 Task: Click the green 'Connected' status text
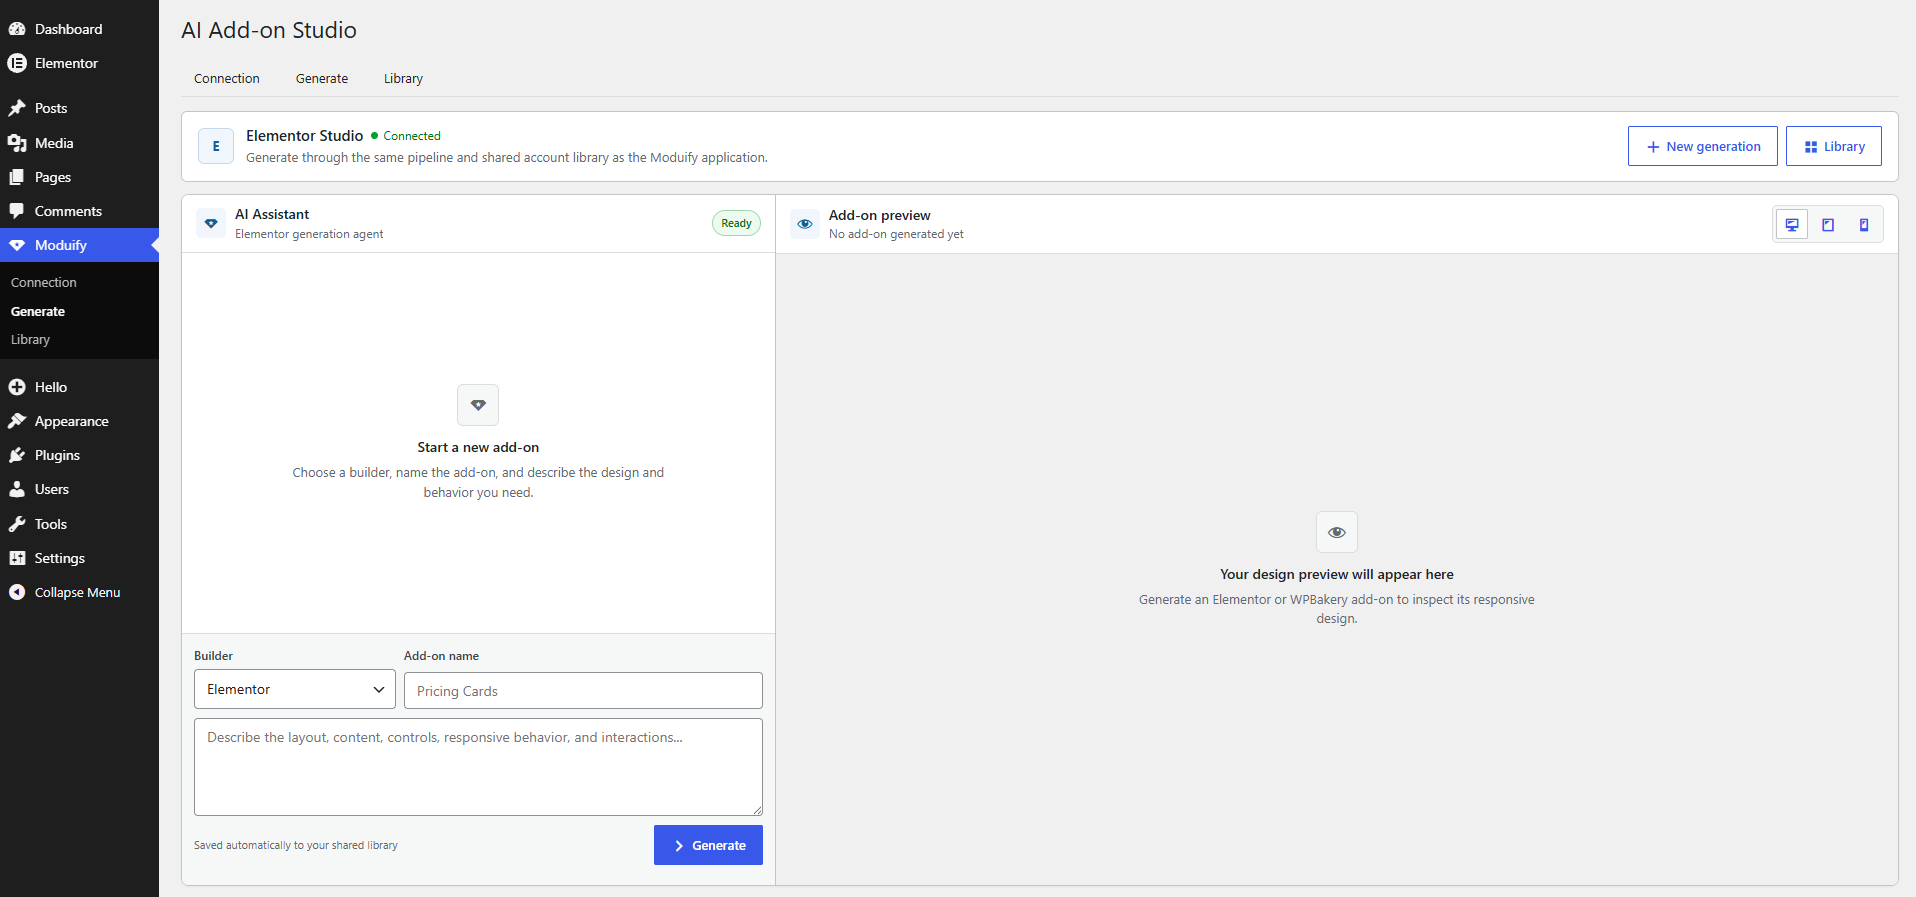[412, 136]
